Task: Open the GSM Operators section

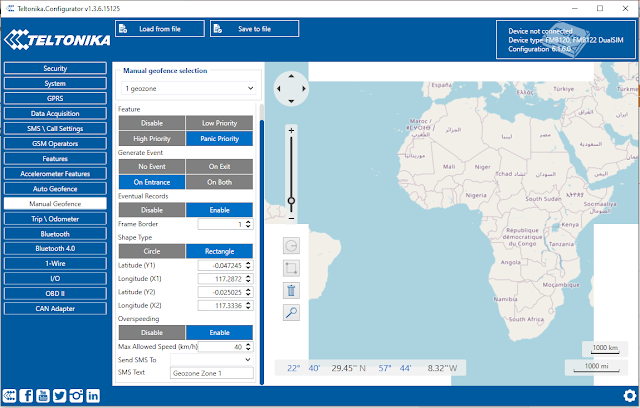Action: 55,144
